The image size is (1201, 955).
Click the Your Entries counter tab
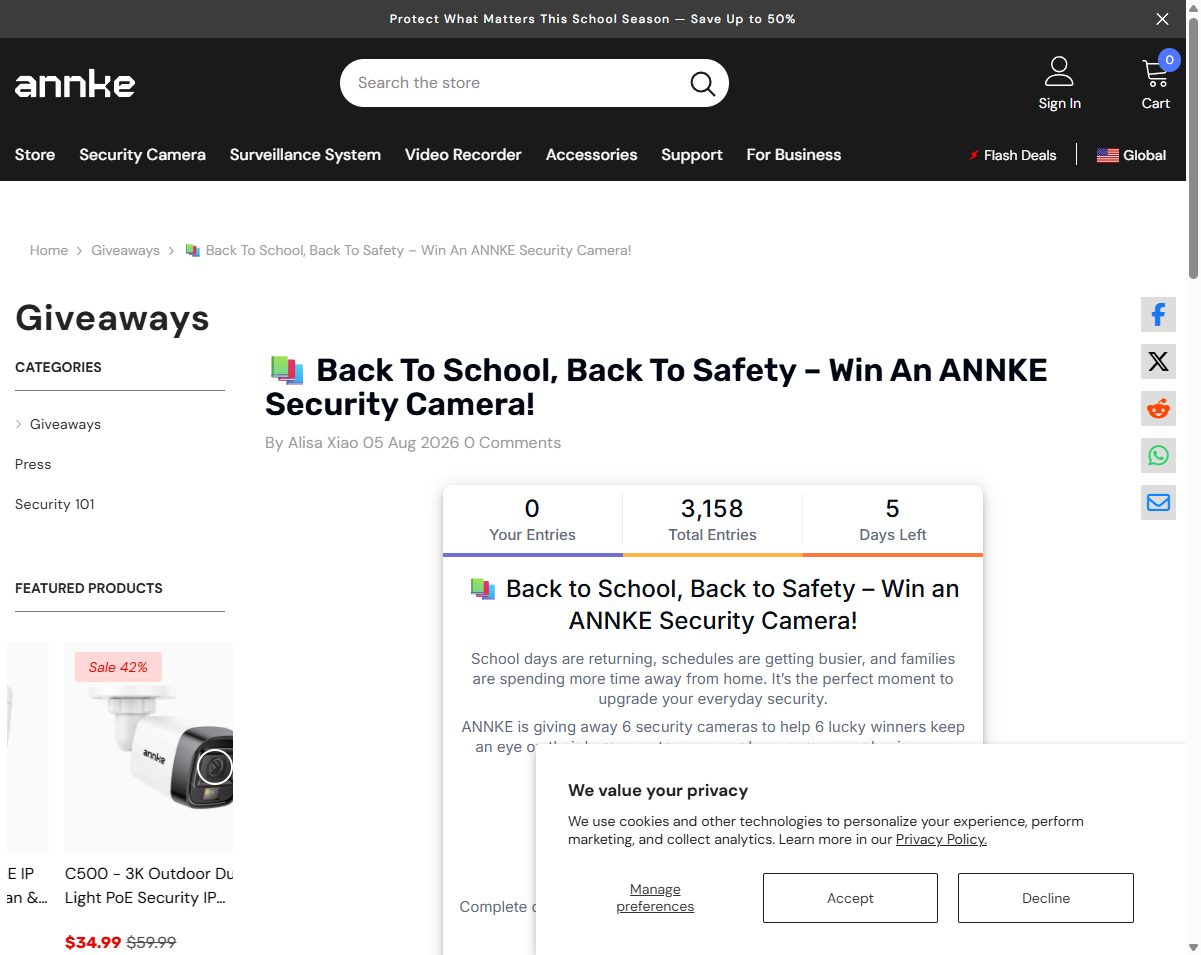point(532,520)
